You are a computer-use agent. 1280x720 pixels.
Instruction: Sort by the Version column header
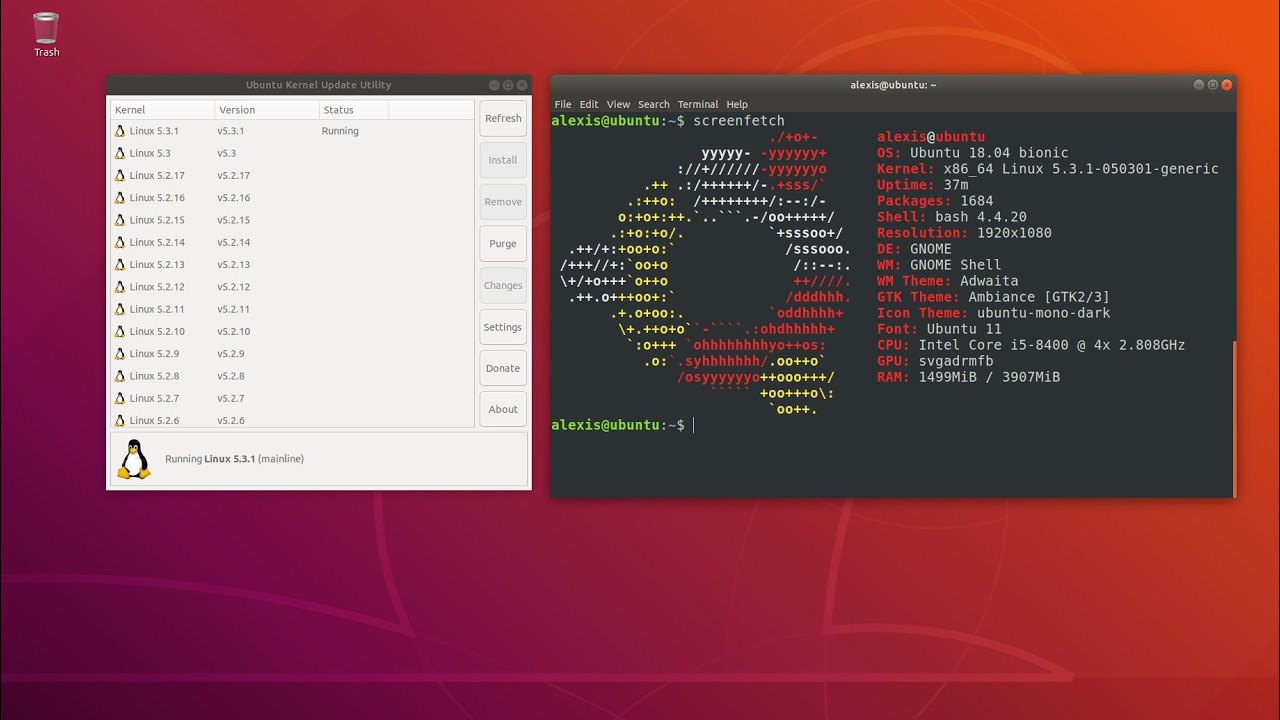(267, 110)
